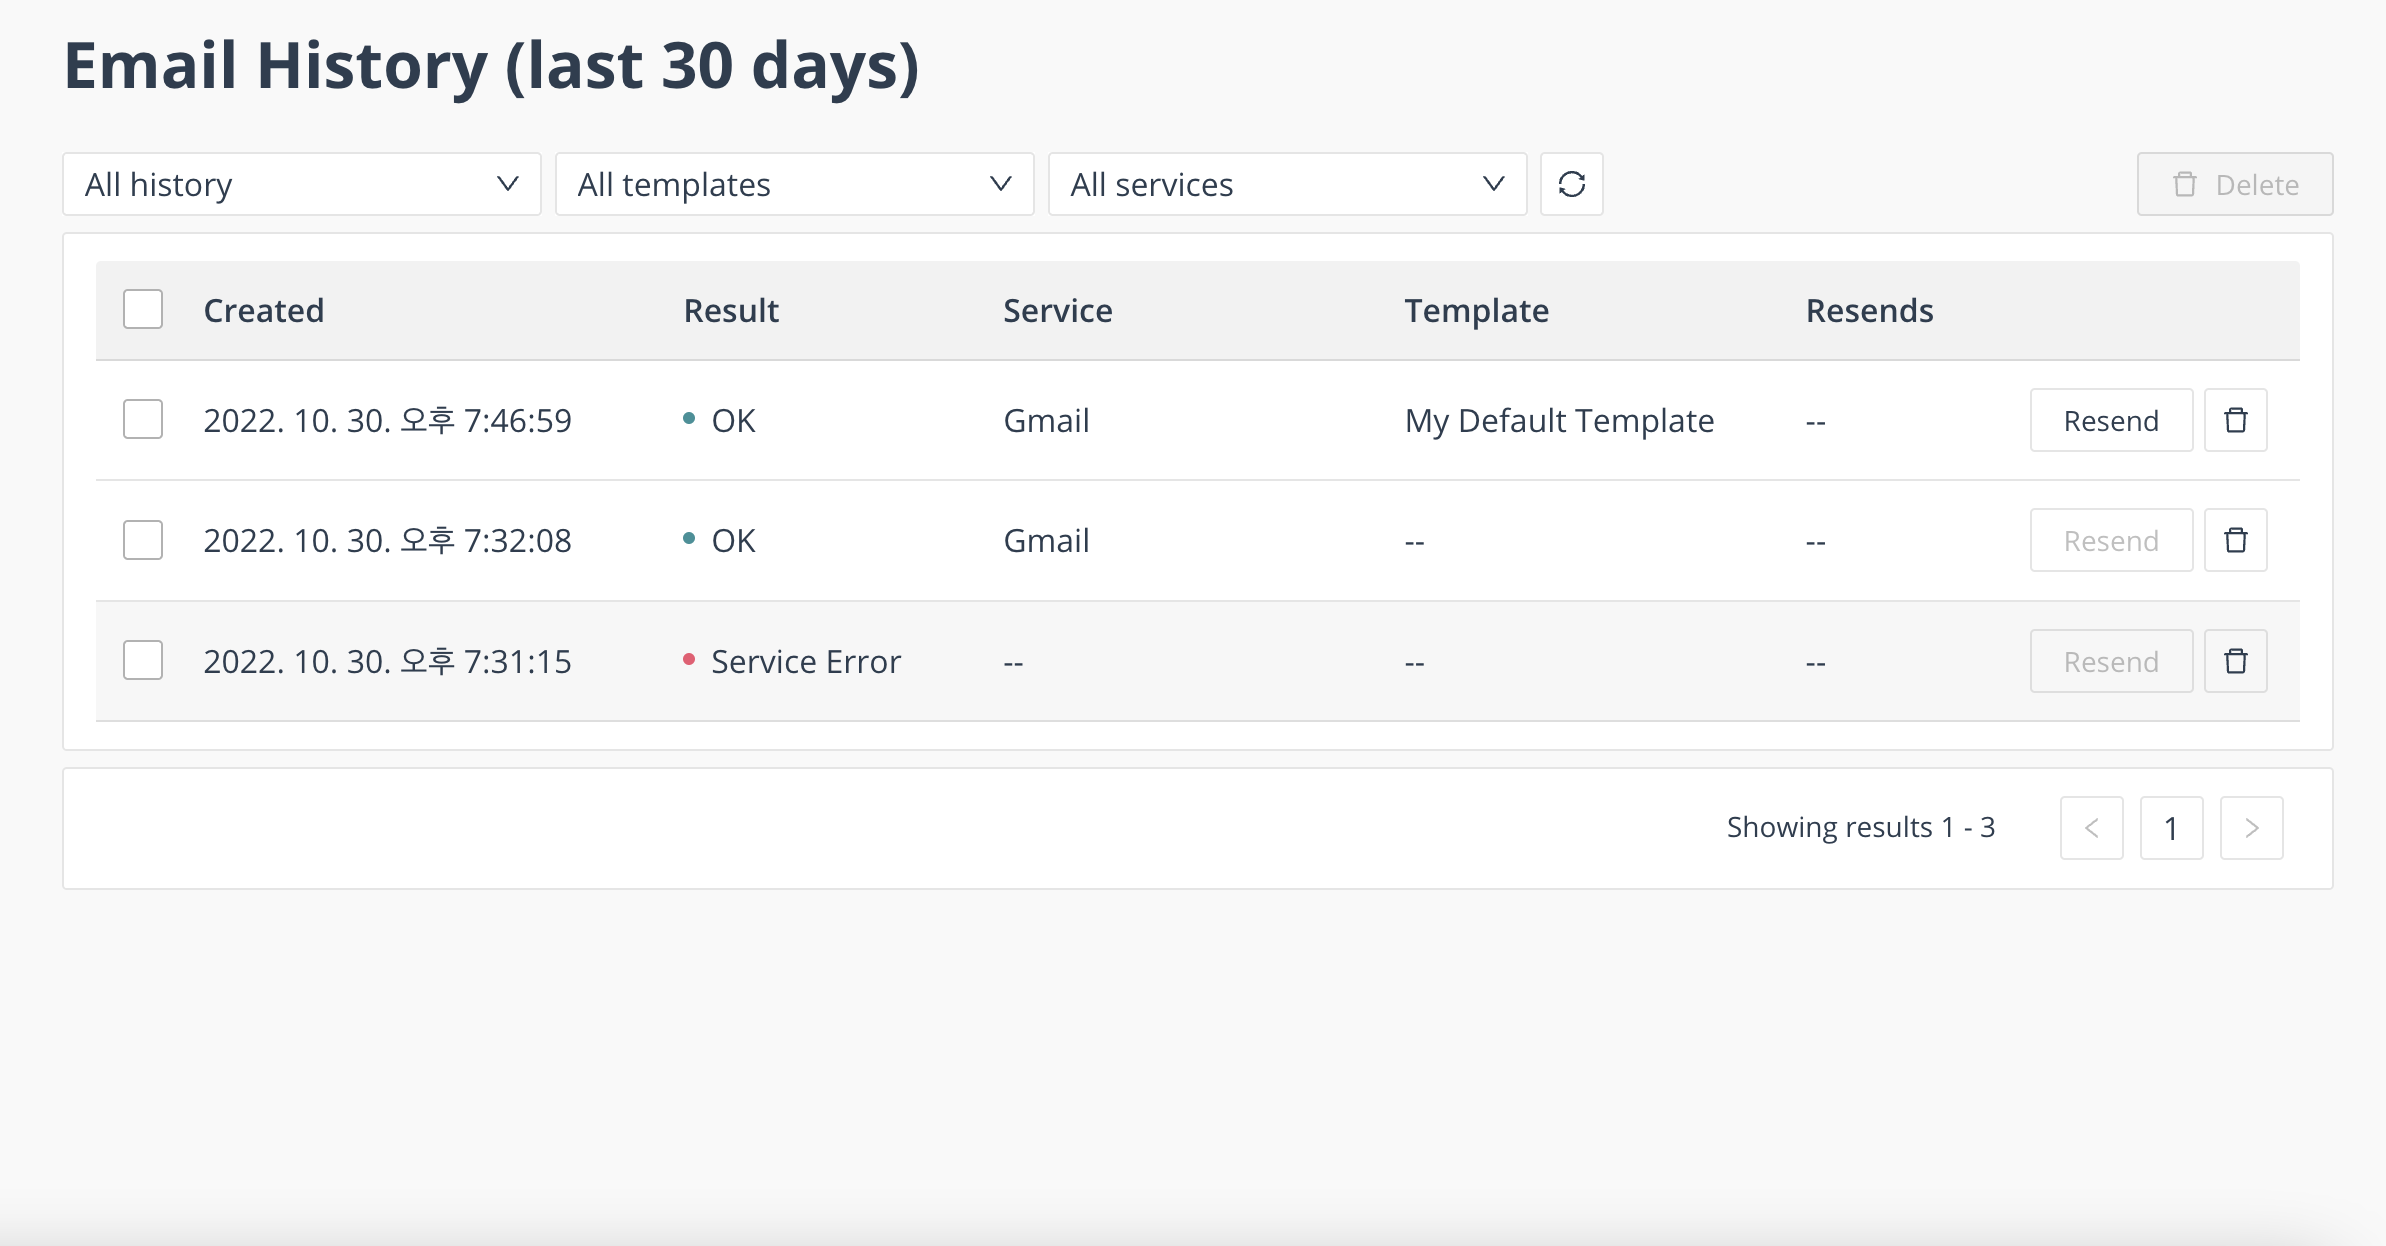Open the All history dropdown
The image size is (2386, 1246).
point(301,184)
